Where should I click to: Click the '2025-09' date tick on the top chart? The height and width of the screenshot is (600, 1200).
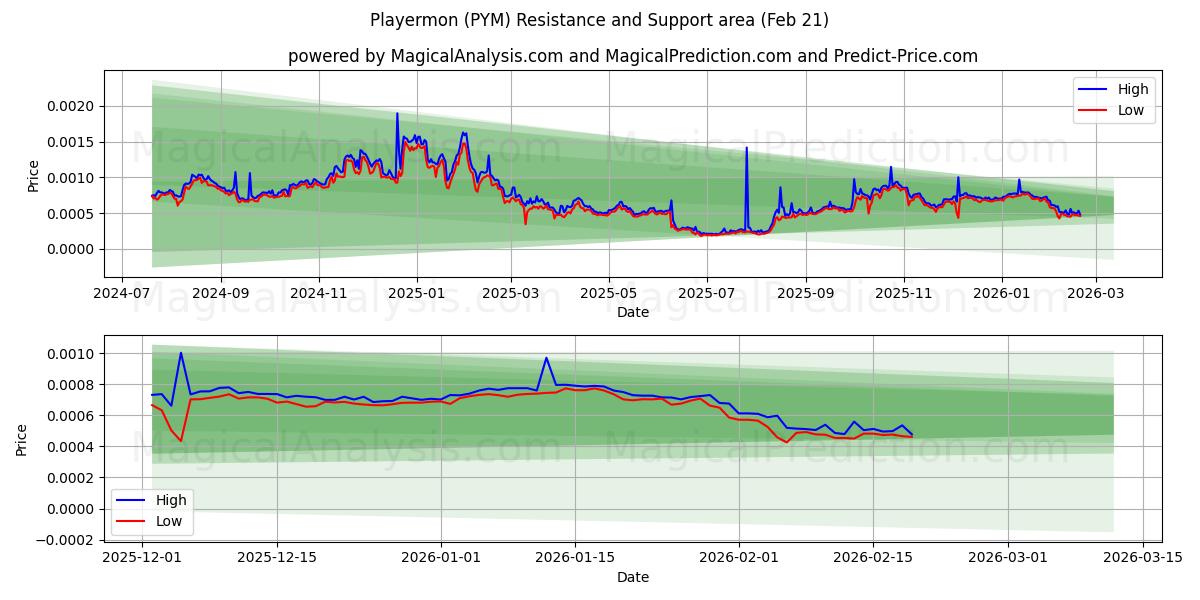[806, 293]
